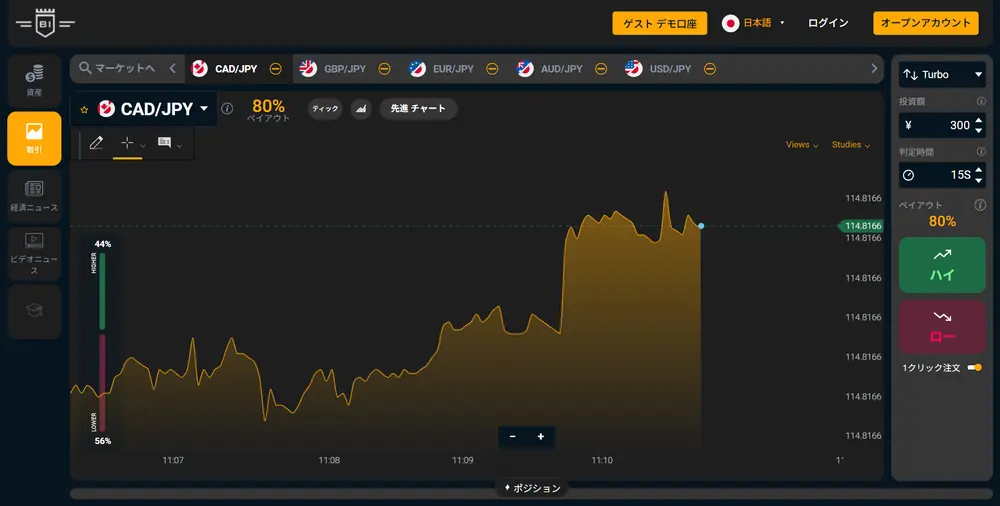Open the 資産 (assets) sidebar icon
The image size is (1000, 506).
[x=34, y=80]
